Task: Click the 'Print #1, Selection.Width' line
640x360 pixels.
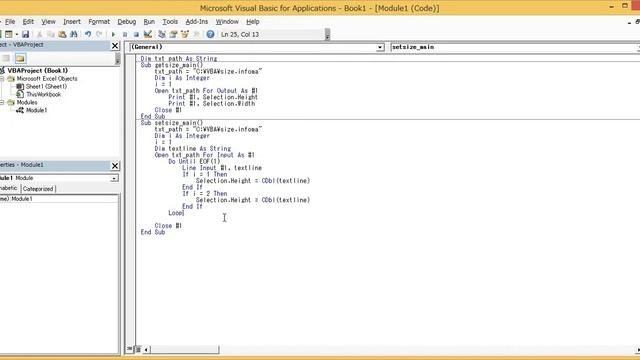Action: click(x=211, y=104)
